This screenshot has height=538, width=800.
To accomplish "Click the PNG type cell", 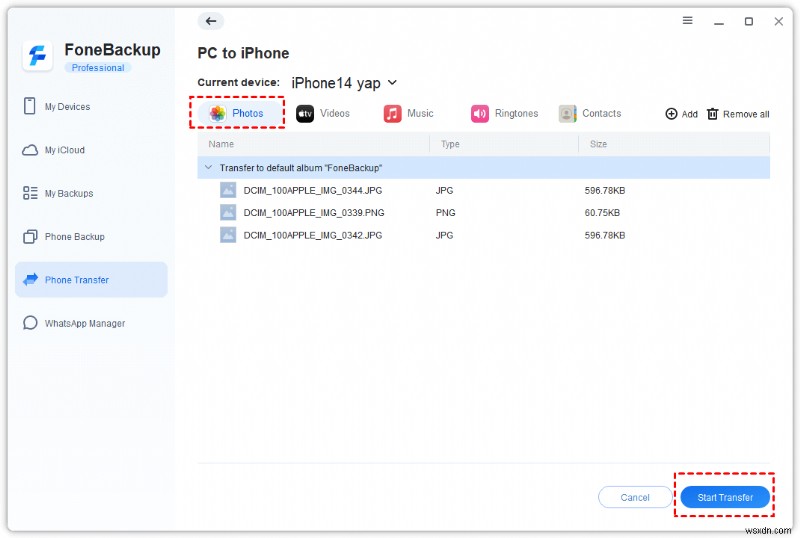I will click(445, 212).
